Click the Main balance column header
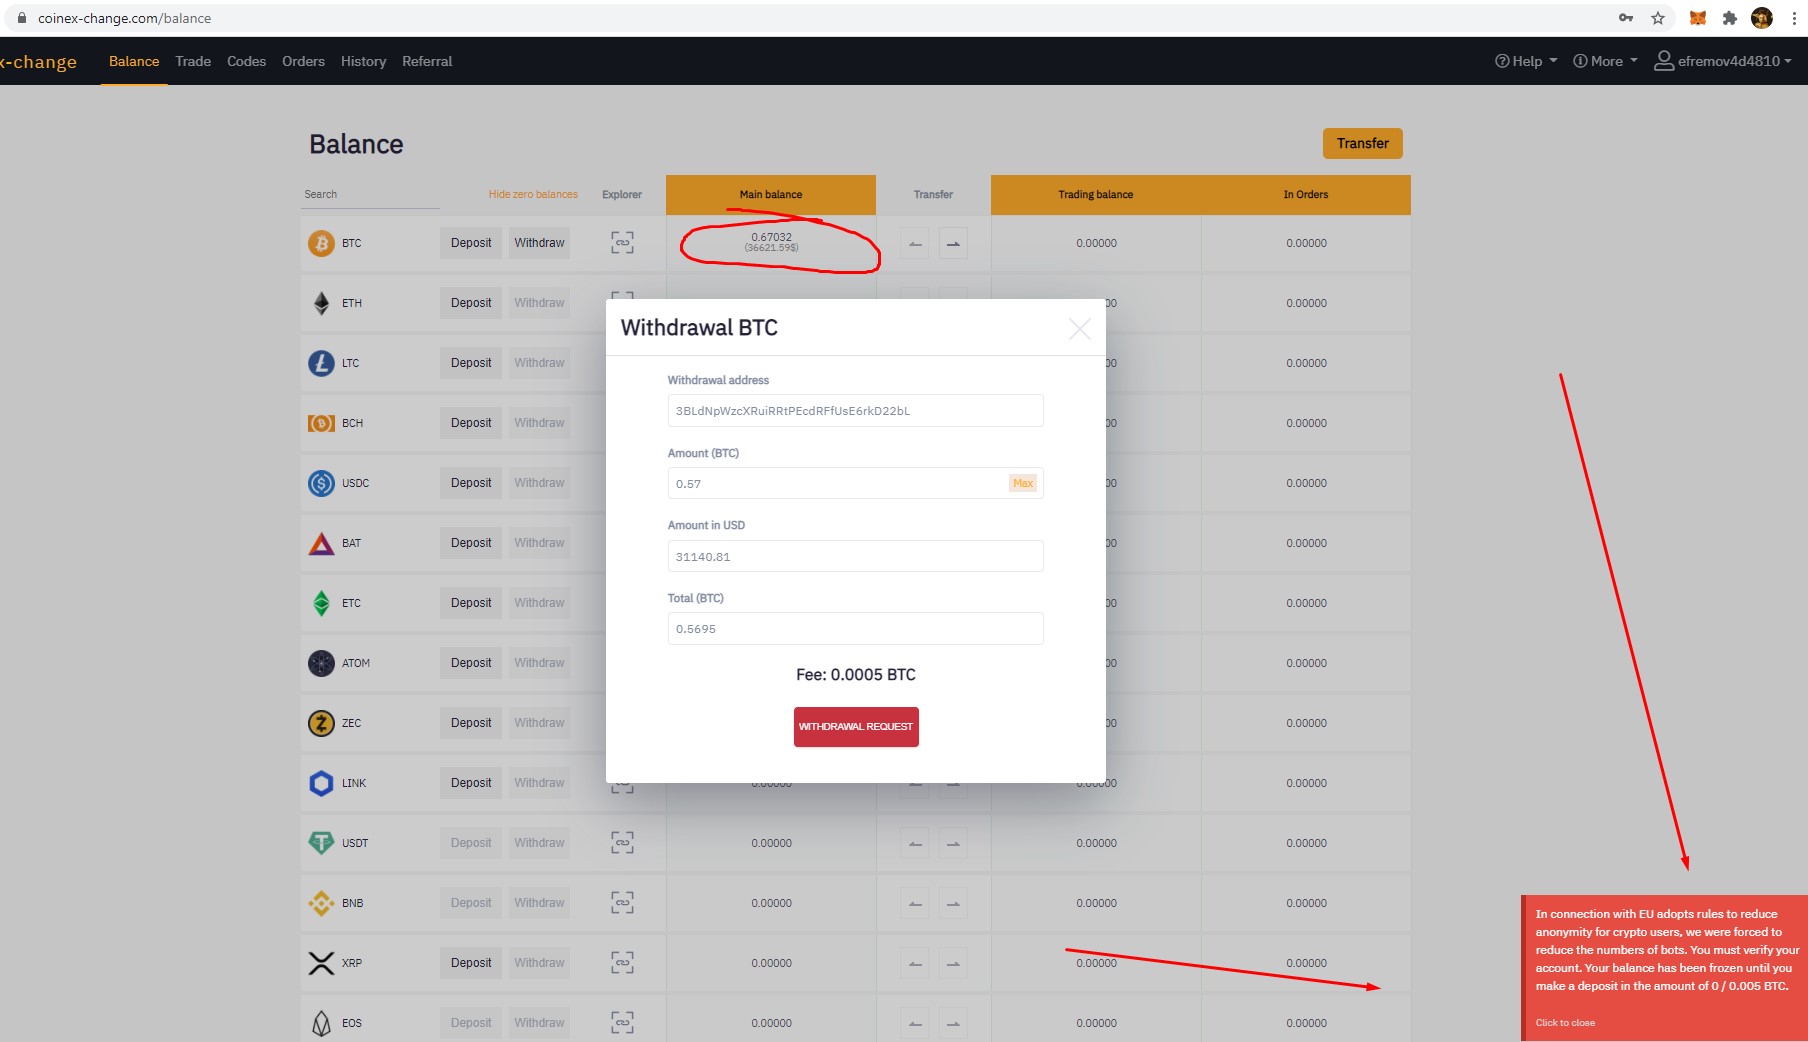 [771, 195]
